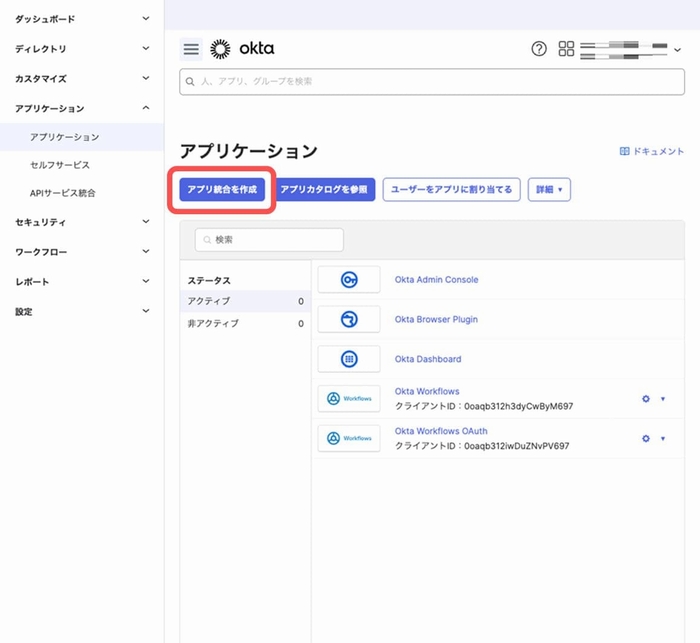Open the 詳細 dropdown button
Screen dimensions: 700x643
[549, 189]
